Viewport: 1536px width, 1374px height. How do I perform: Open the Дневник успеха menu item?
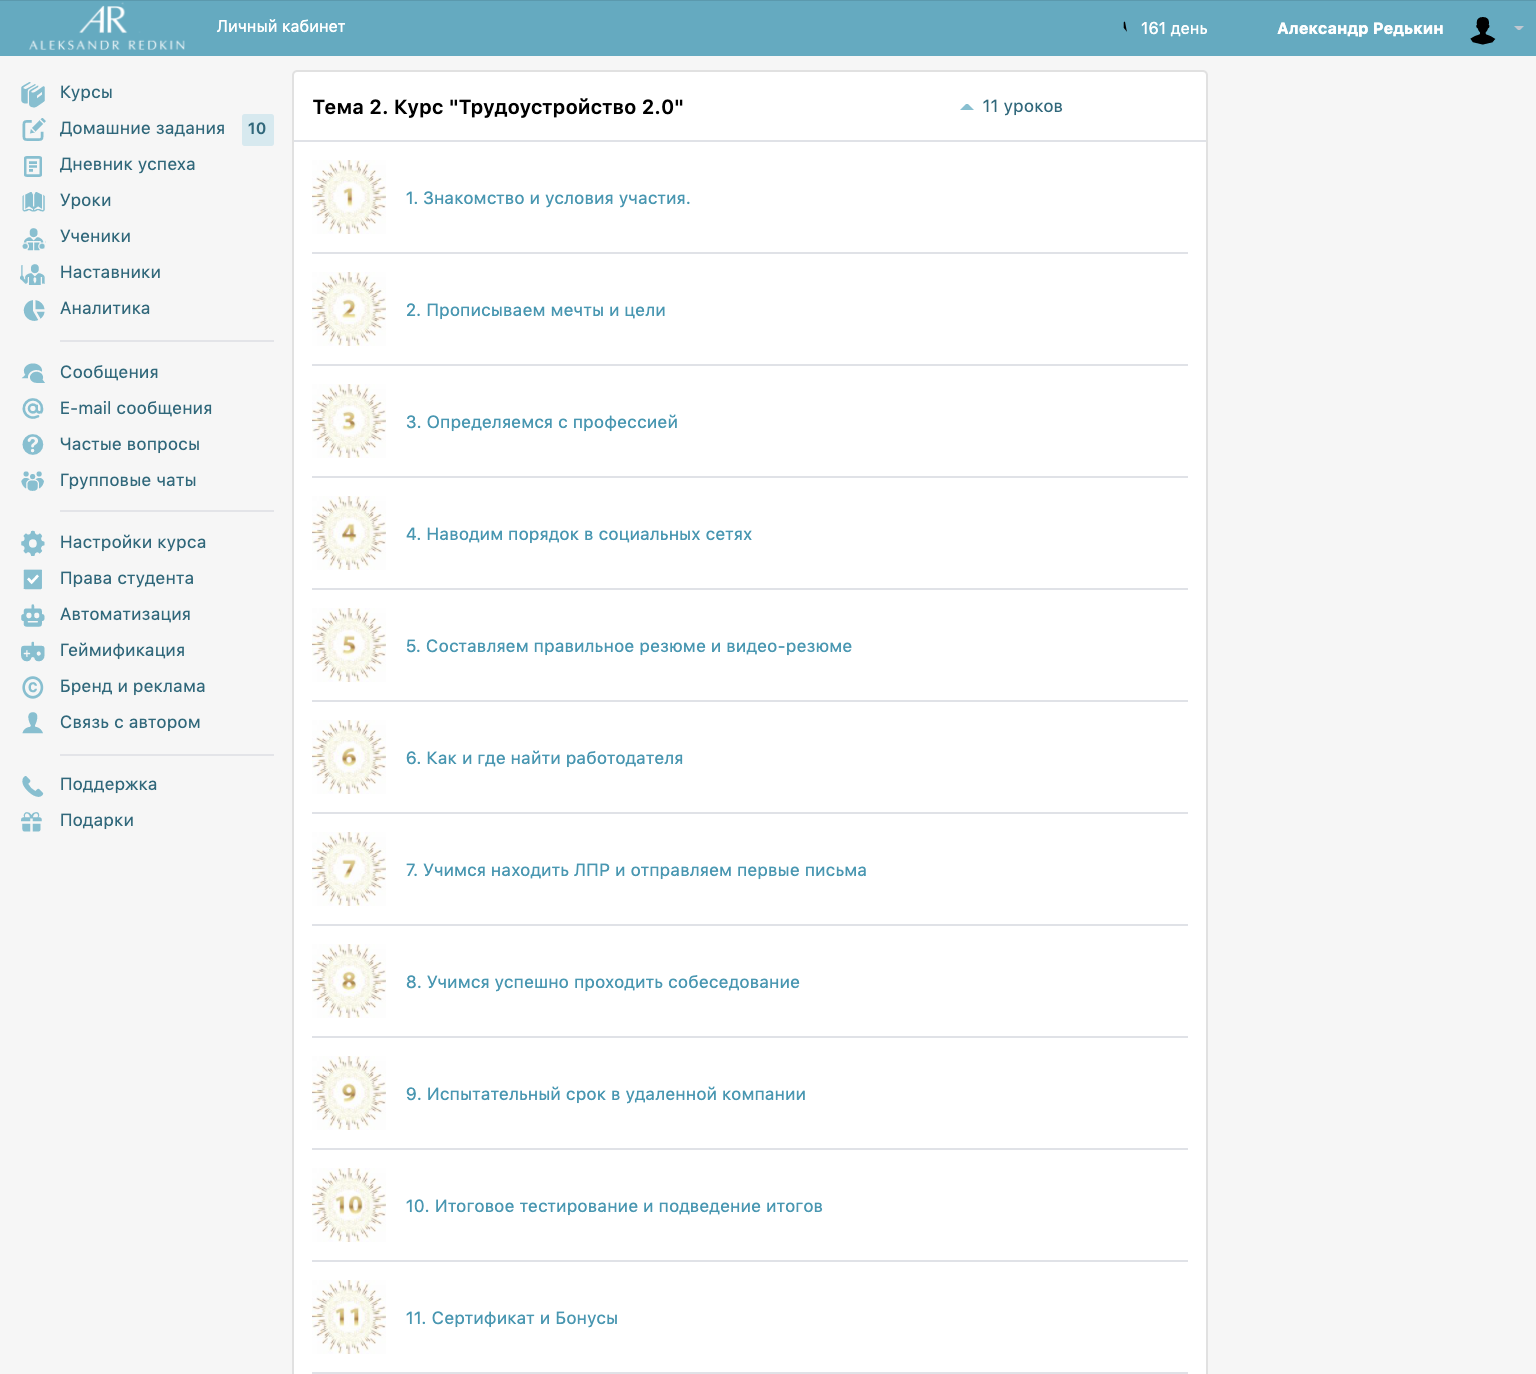point(127,164)
